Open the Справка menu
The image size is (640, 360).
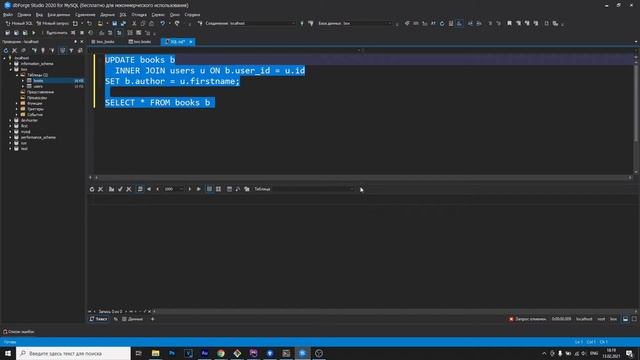[192, 15]
